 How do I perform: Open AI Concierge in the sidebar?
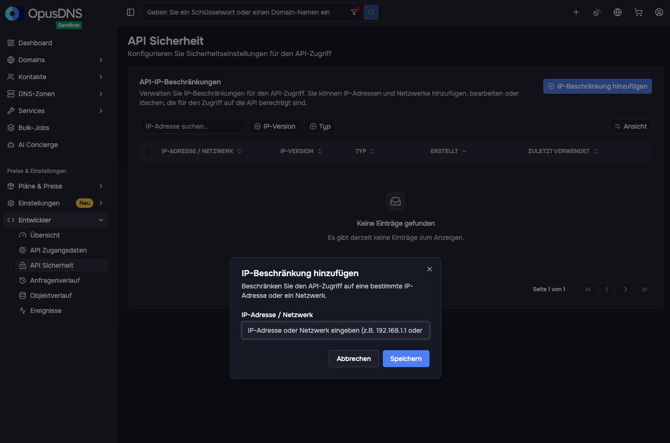56,145
